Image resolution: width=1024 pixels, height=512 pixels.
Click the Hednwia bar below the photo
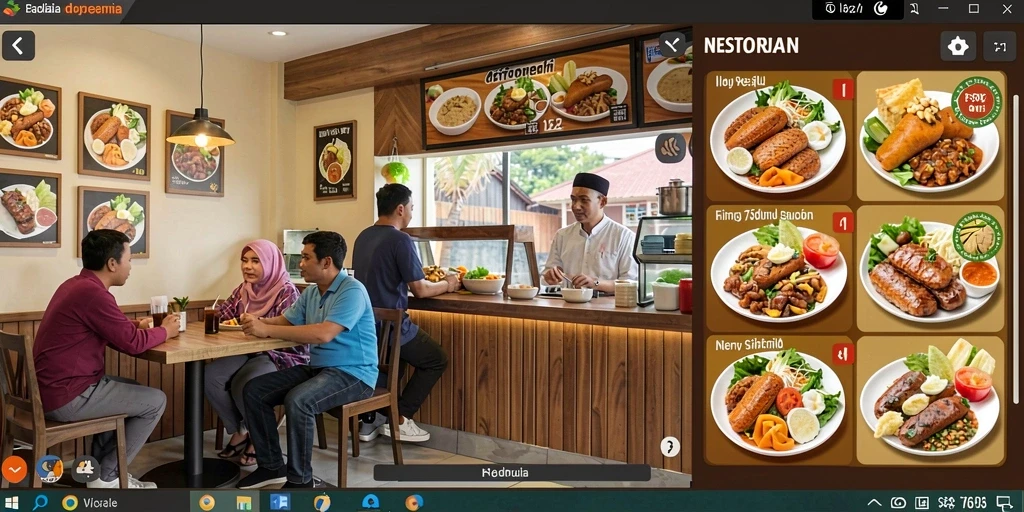[x=511, y=472]
